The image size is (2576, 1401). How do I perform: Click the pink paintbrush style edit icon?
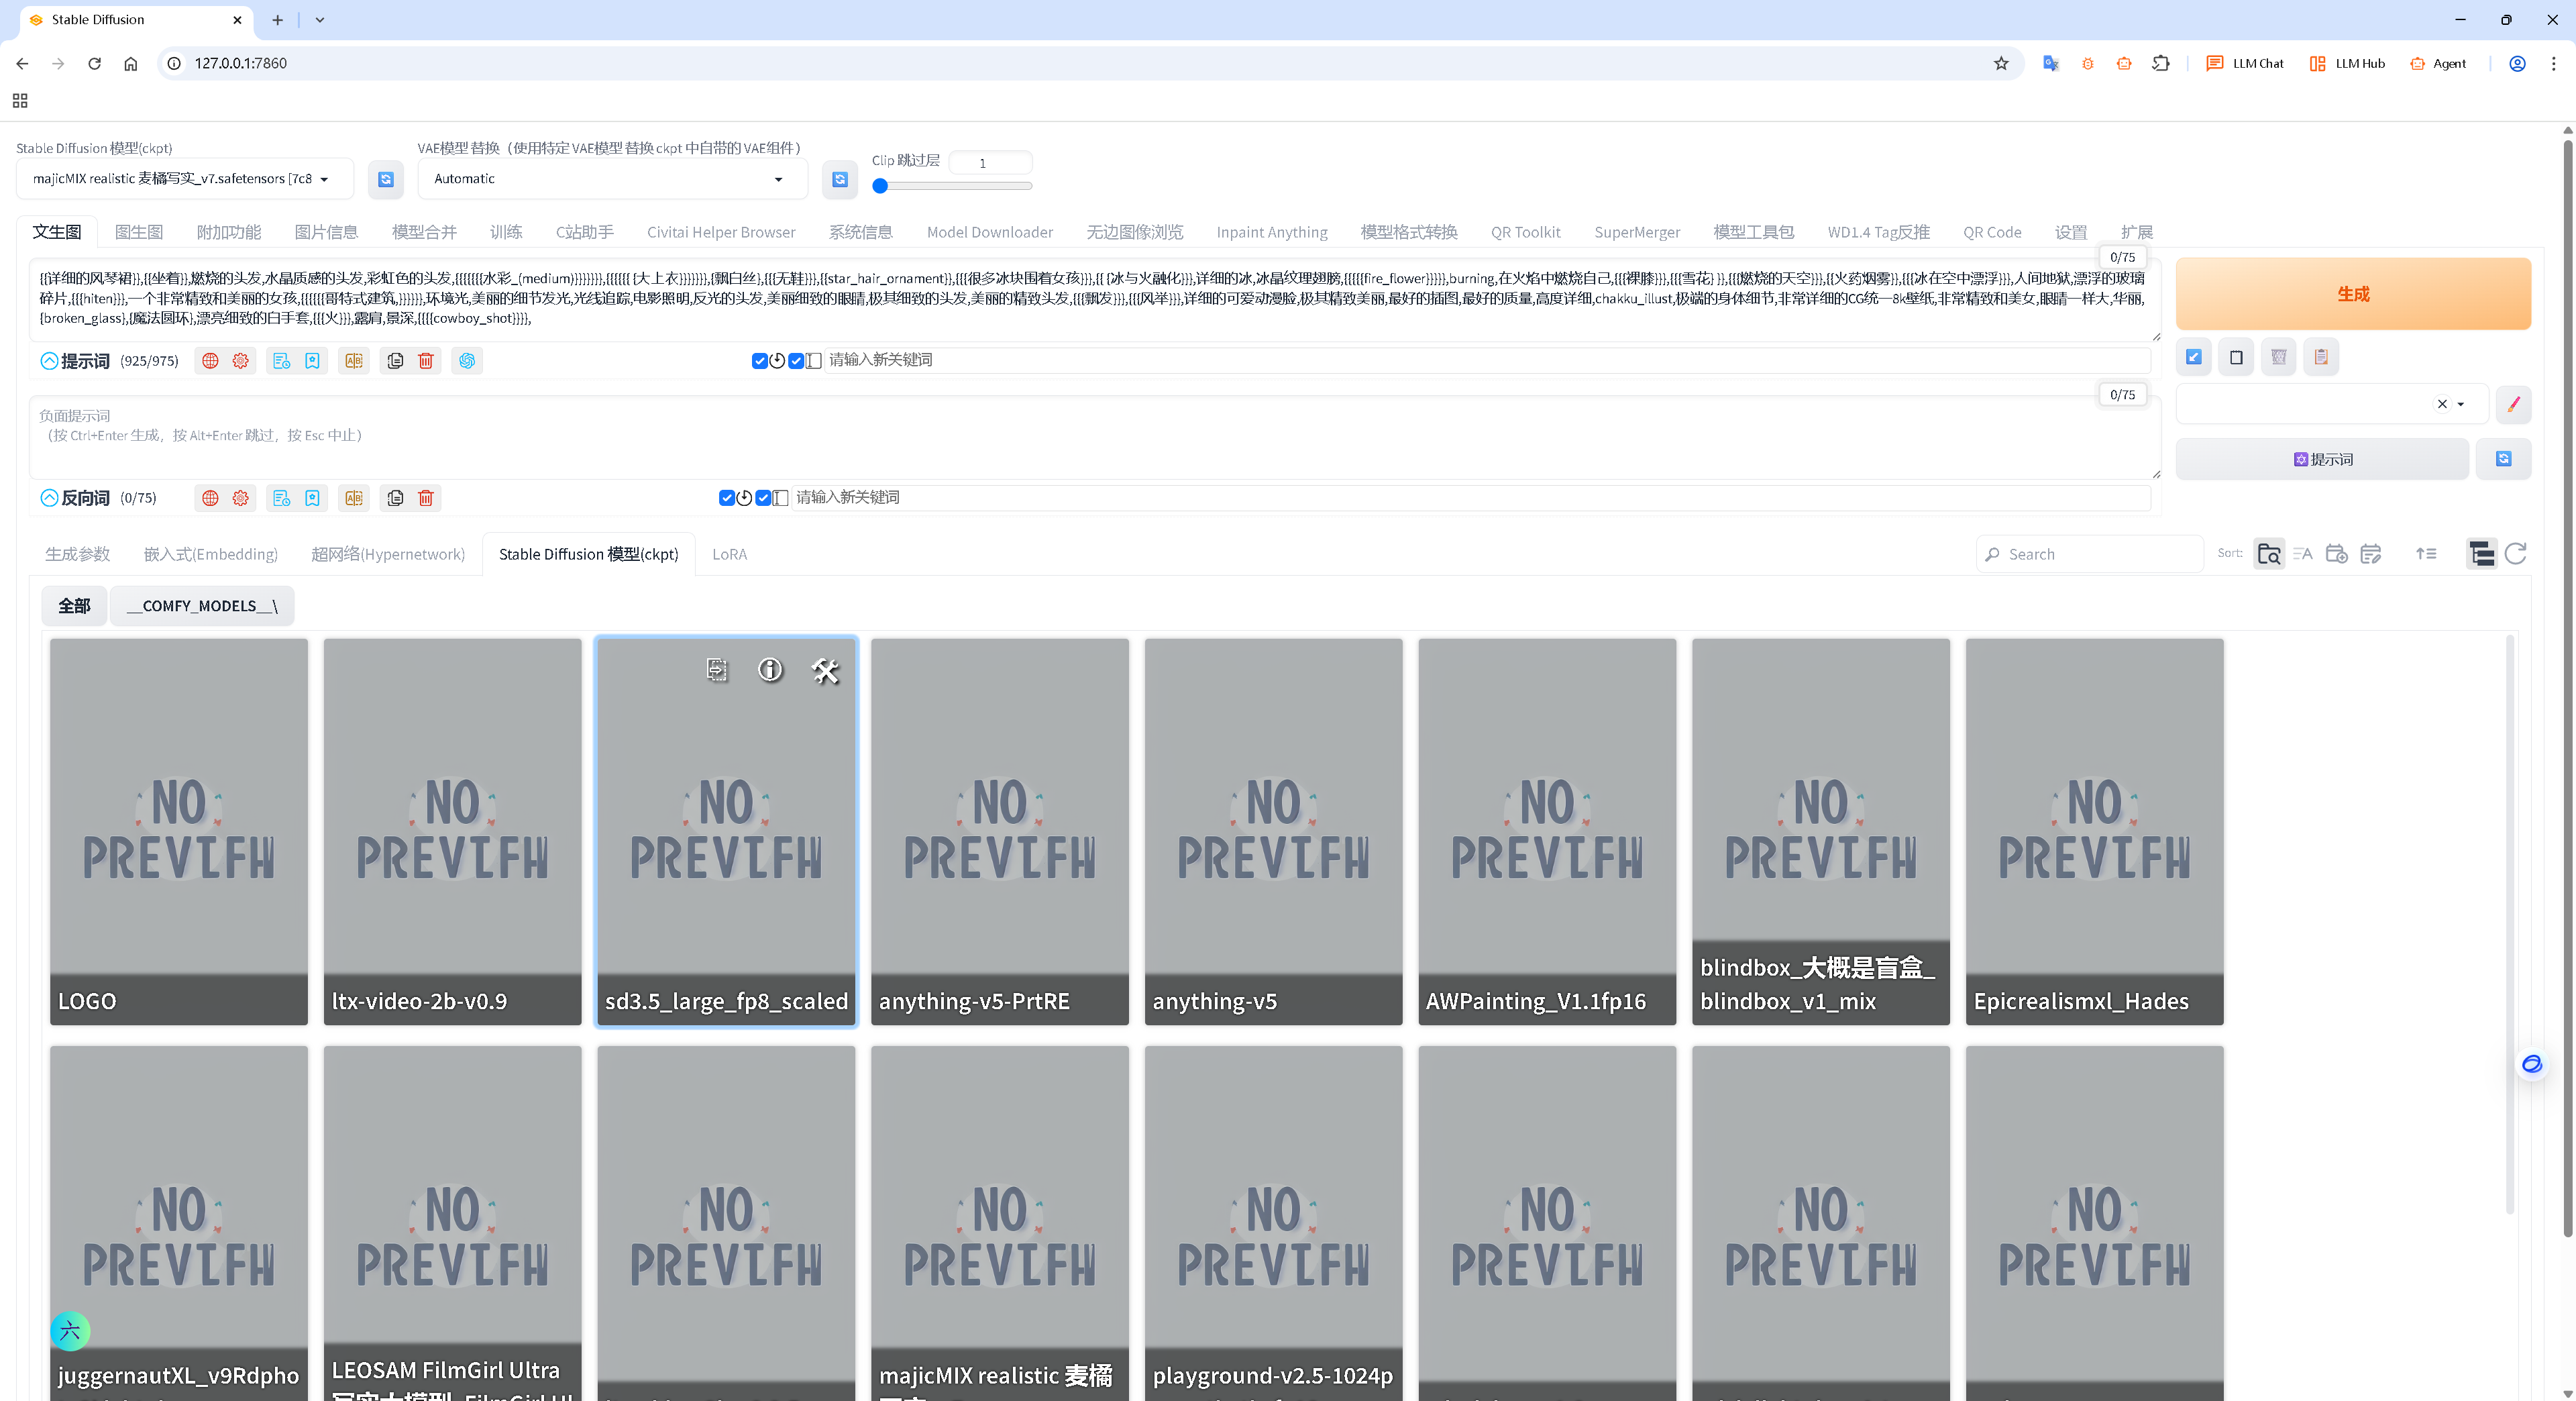[x=2513, y=405]
